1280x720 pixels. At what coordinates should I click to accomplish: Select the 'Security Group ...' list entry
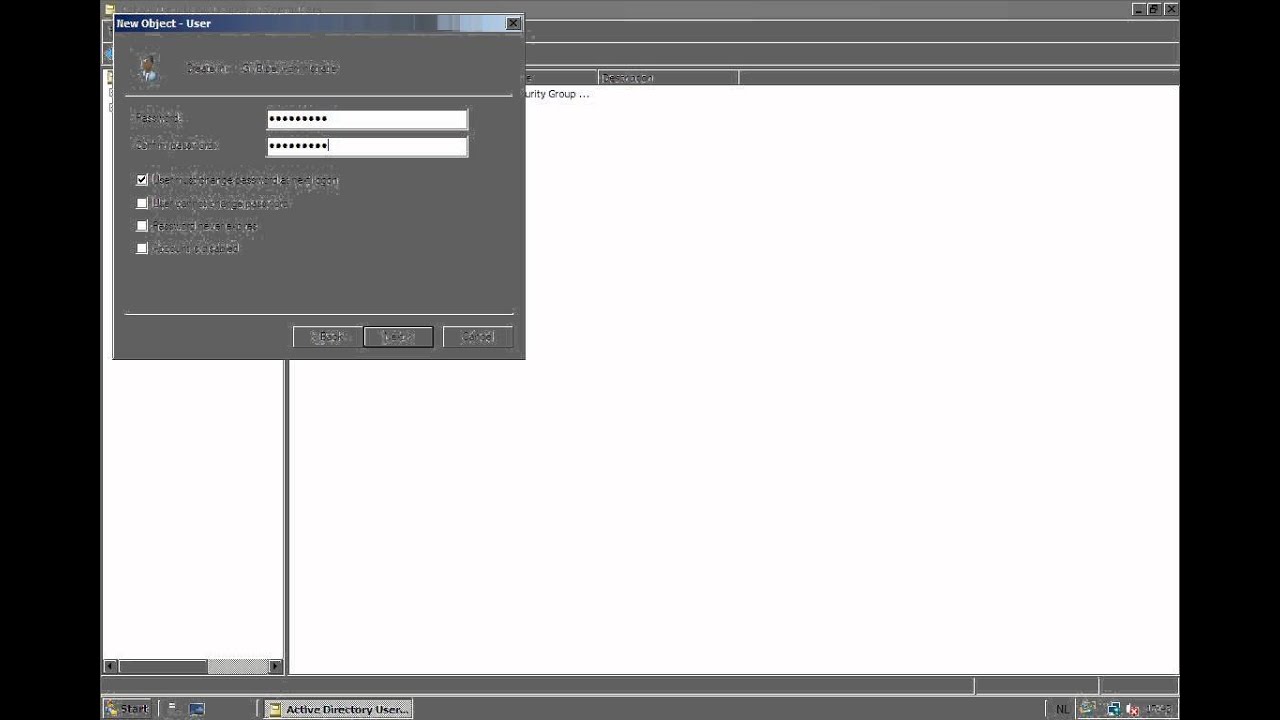click(x=556, y=94)
